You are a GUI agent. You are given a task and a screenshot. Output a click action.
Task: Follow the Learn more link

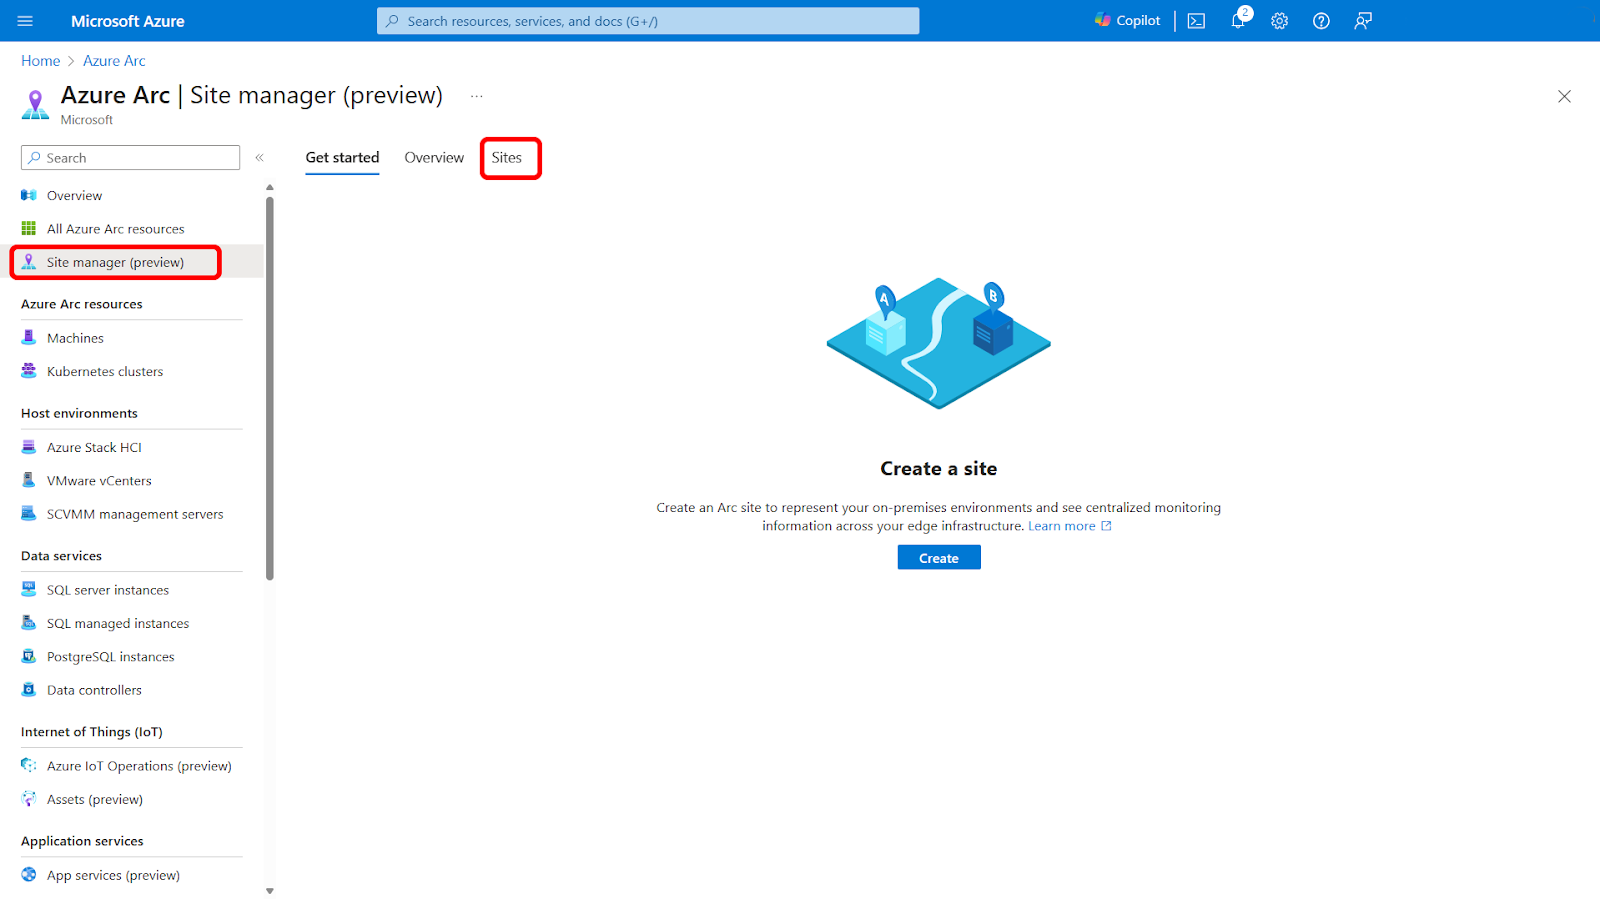click(1062, 526)
